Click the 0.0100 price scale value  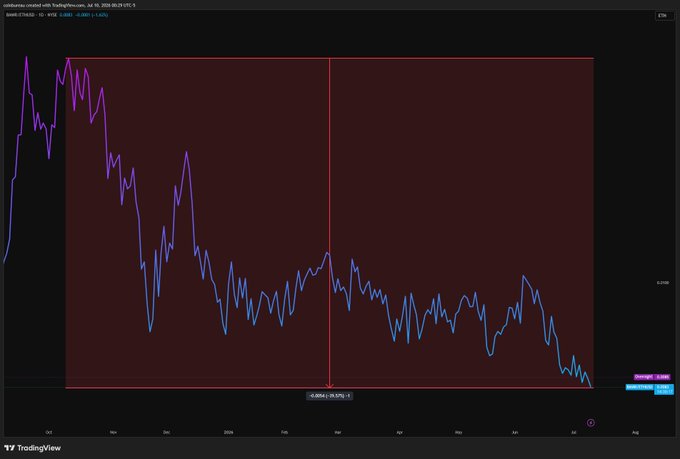pos(663,282)
